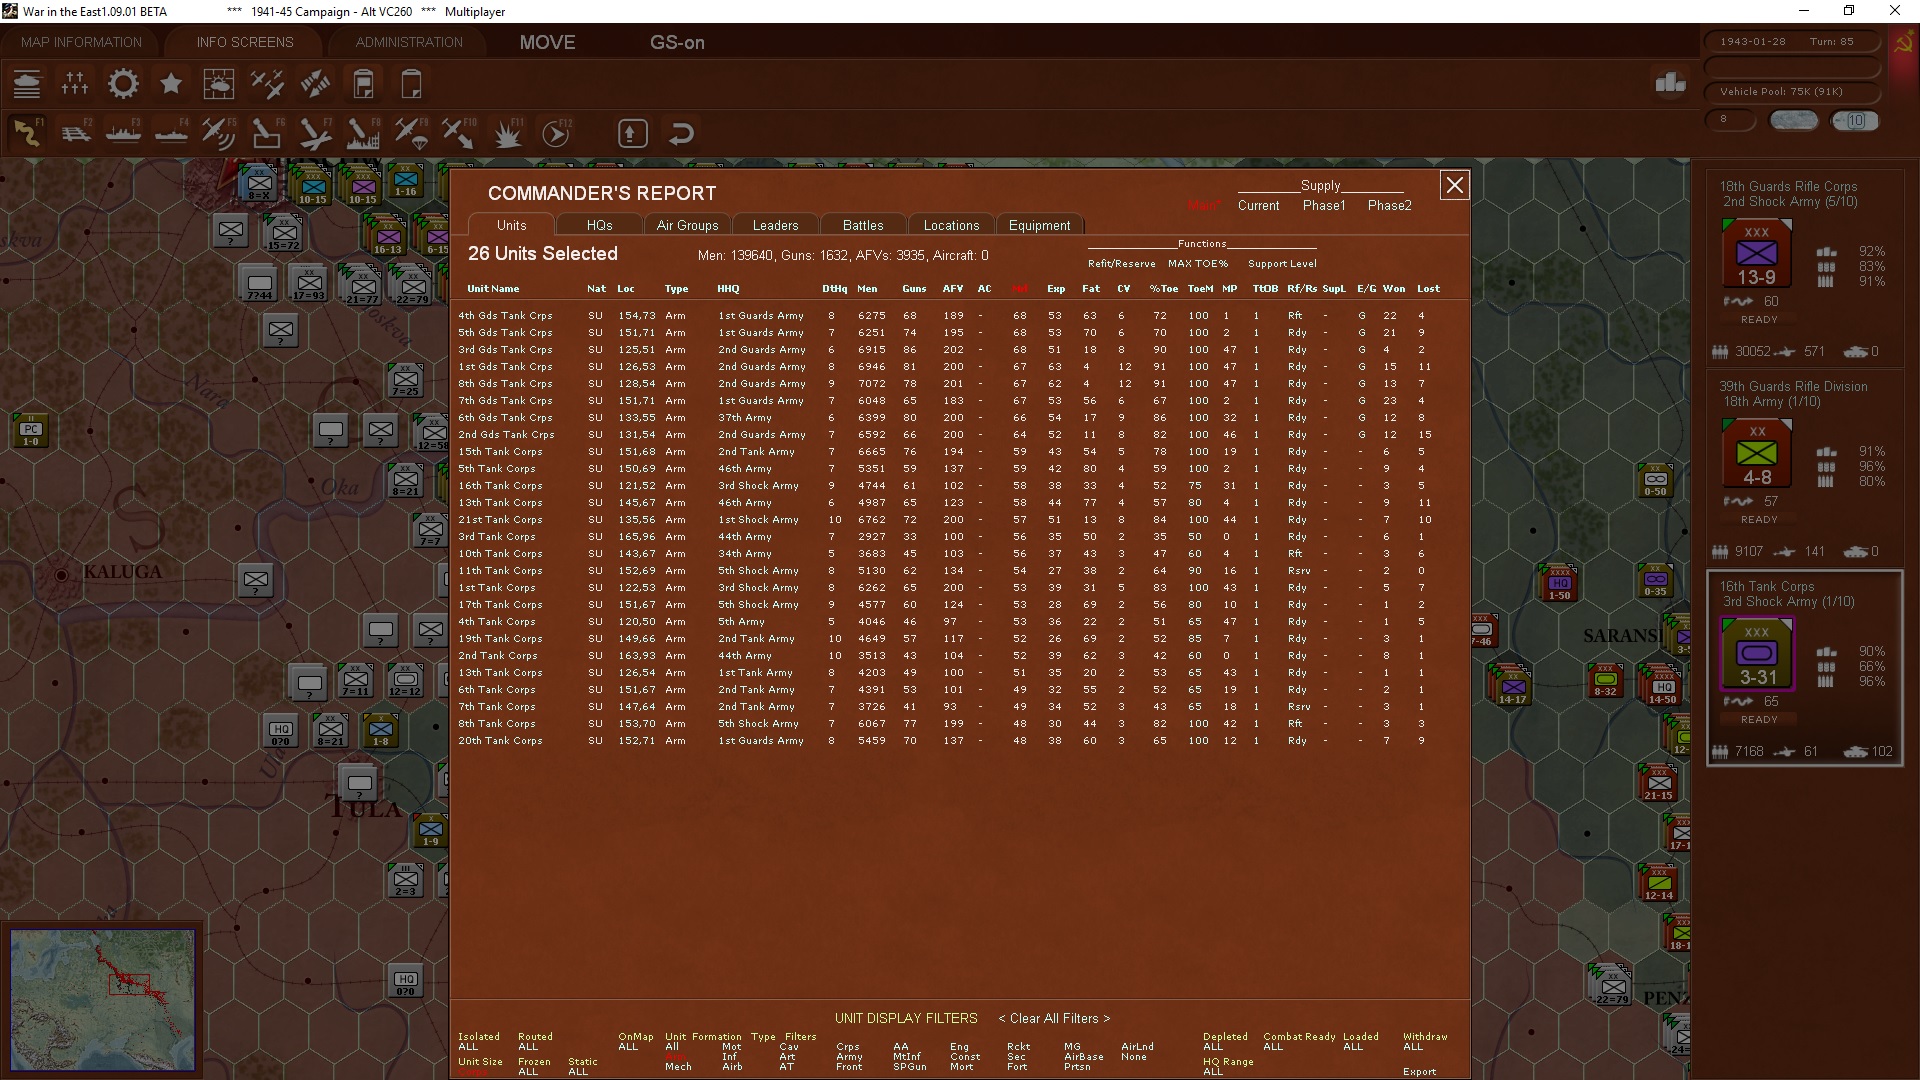This screenshot has width=1920, height=1080.
Task: Toggle the Mech formation type filter
Action: (x=678, y=1067)
